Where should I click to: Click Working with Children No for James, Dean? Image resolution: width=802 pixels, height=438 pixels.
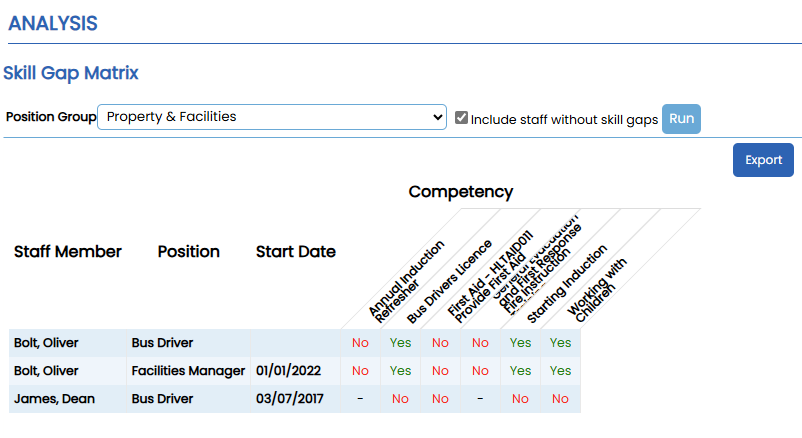point(560,399)
